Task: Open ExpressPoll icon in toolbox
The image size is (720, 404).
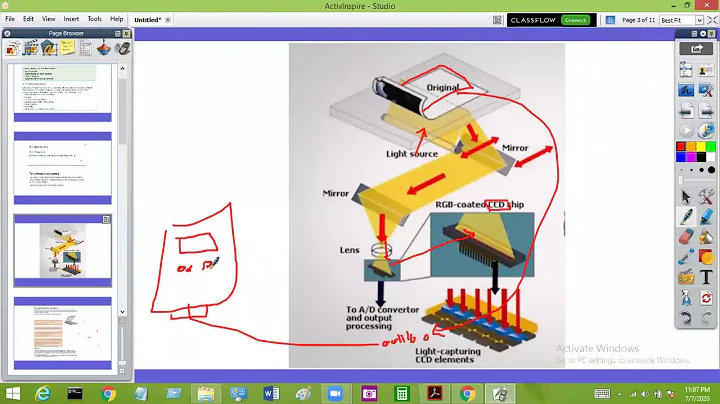Action: click(x=706, y=130)
